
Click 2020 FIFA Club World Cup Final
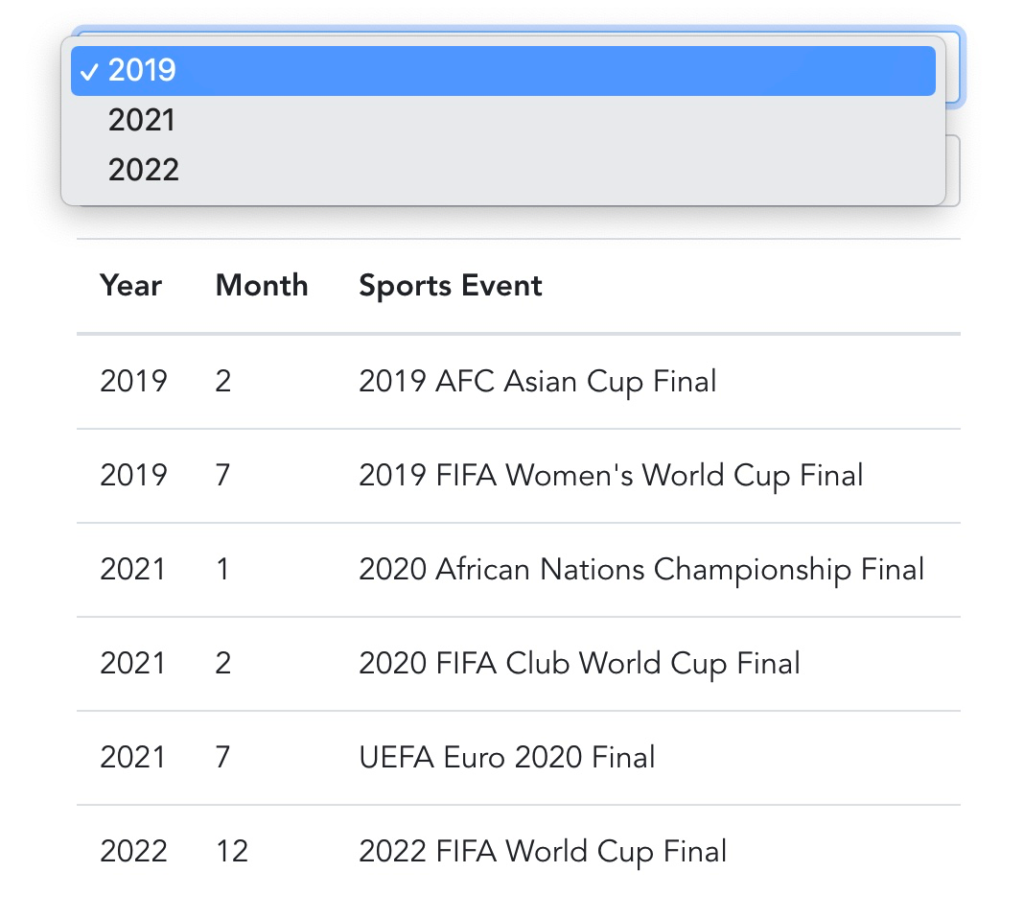point(579,663)
